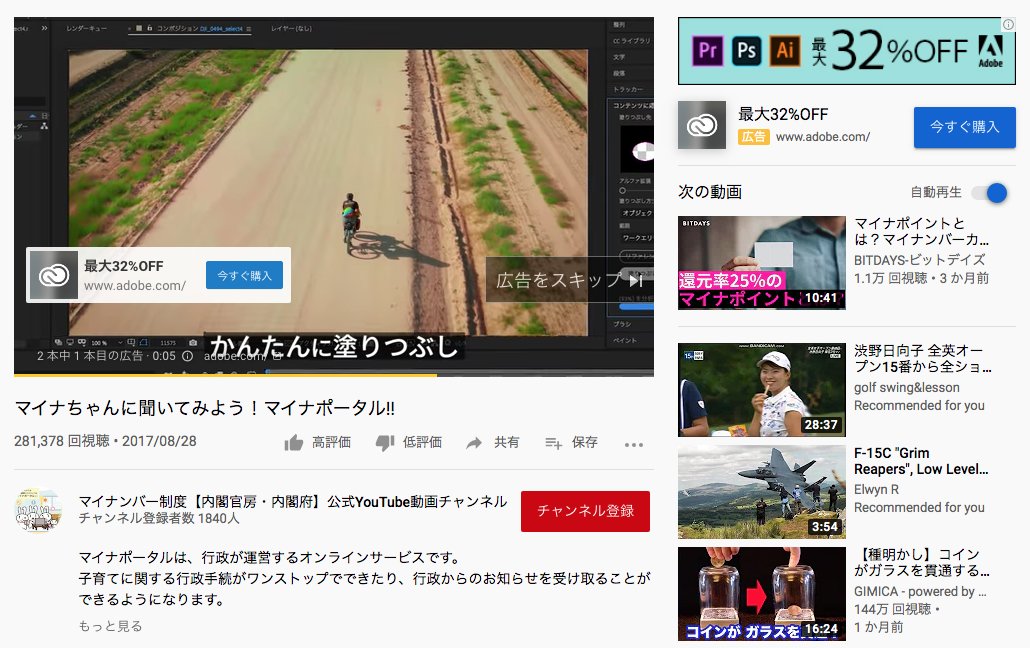Click the golf swing&lesson channel name

pyautogui.click(x=907, y=387)
